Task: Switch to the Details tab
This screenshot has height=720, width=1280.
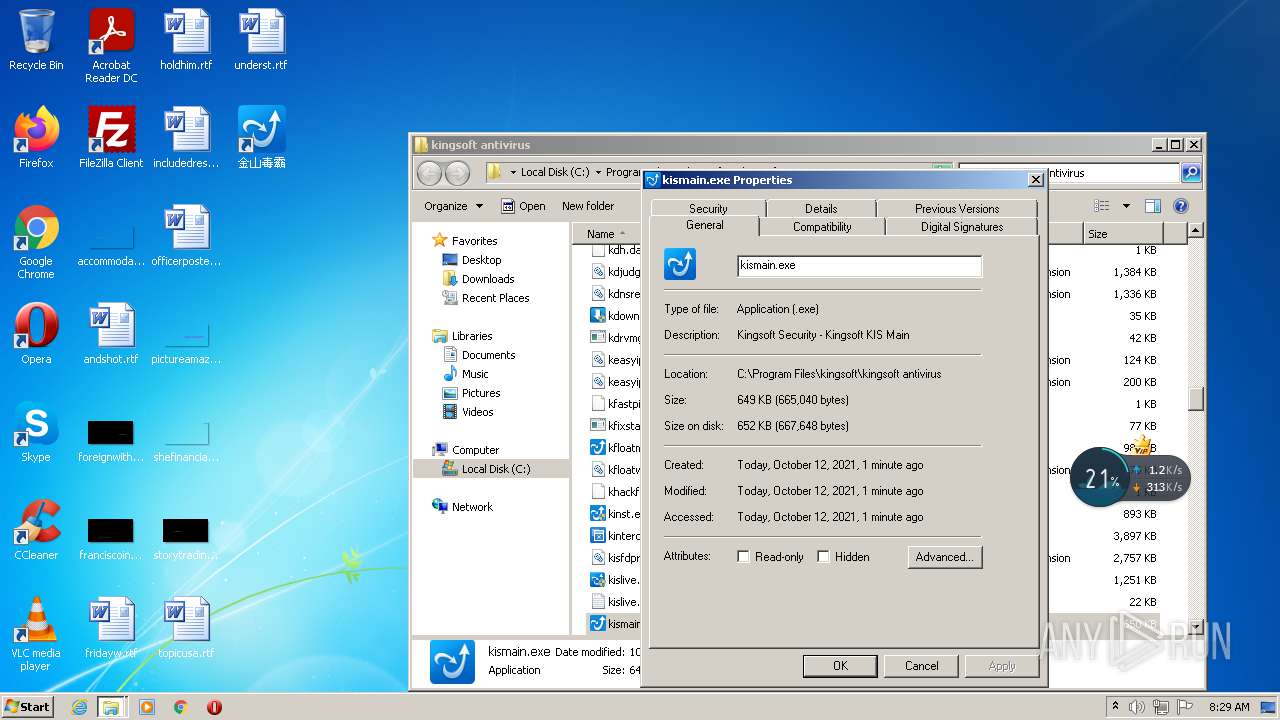Action: coord(821,208)
